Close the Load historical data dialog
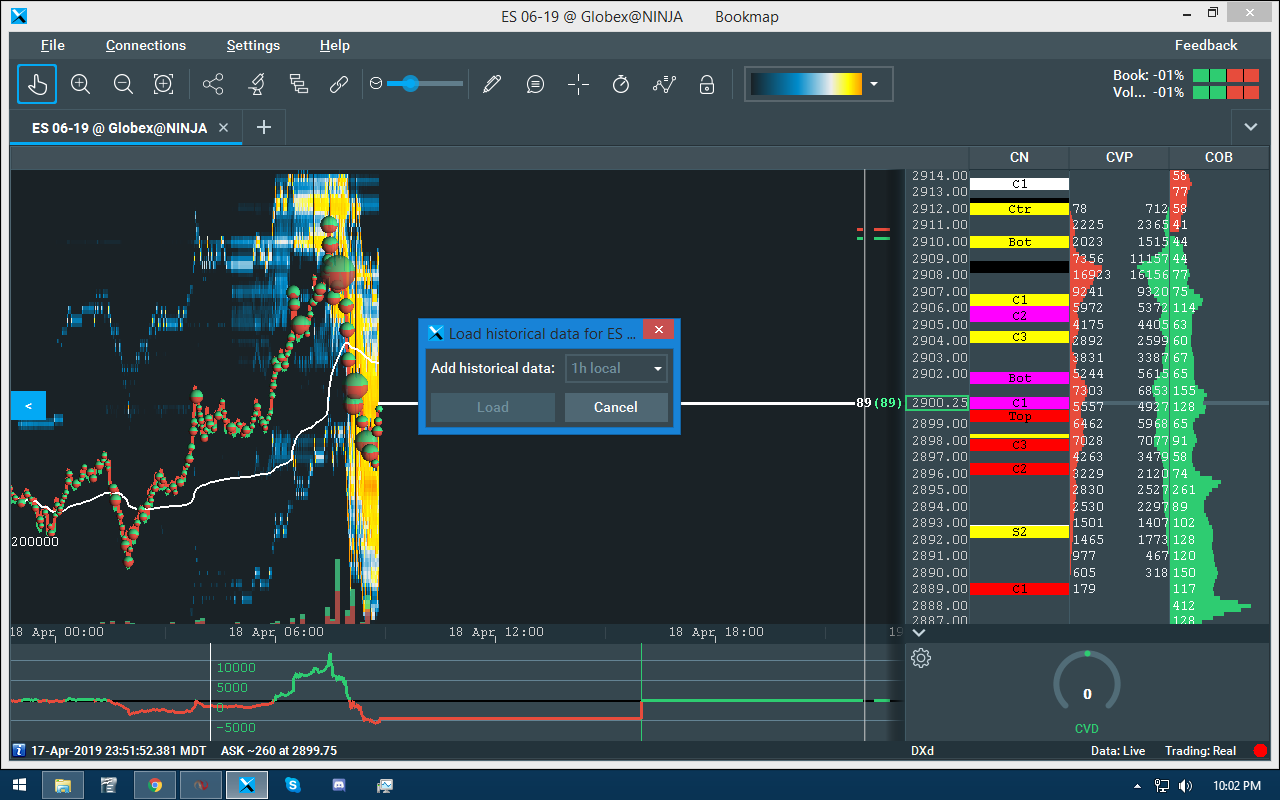This screenshot has width=1280, height=800. [658, 332]
